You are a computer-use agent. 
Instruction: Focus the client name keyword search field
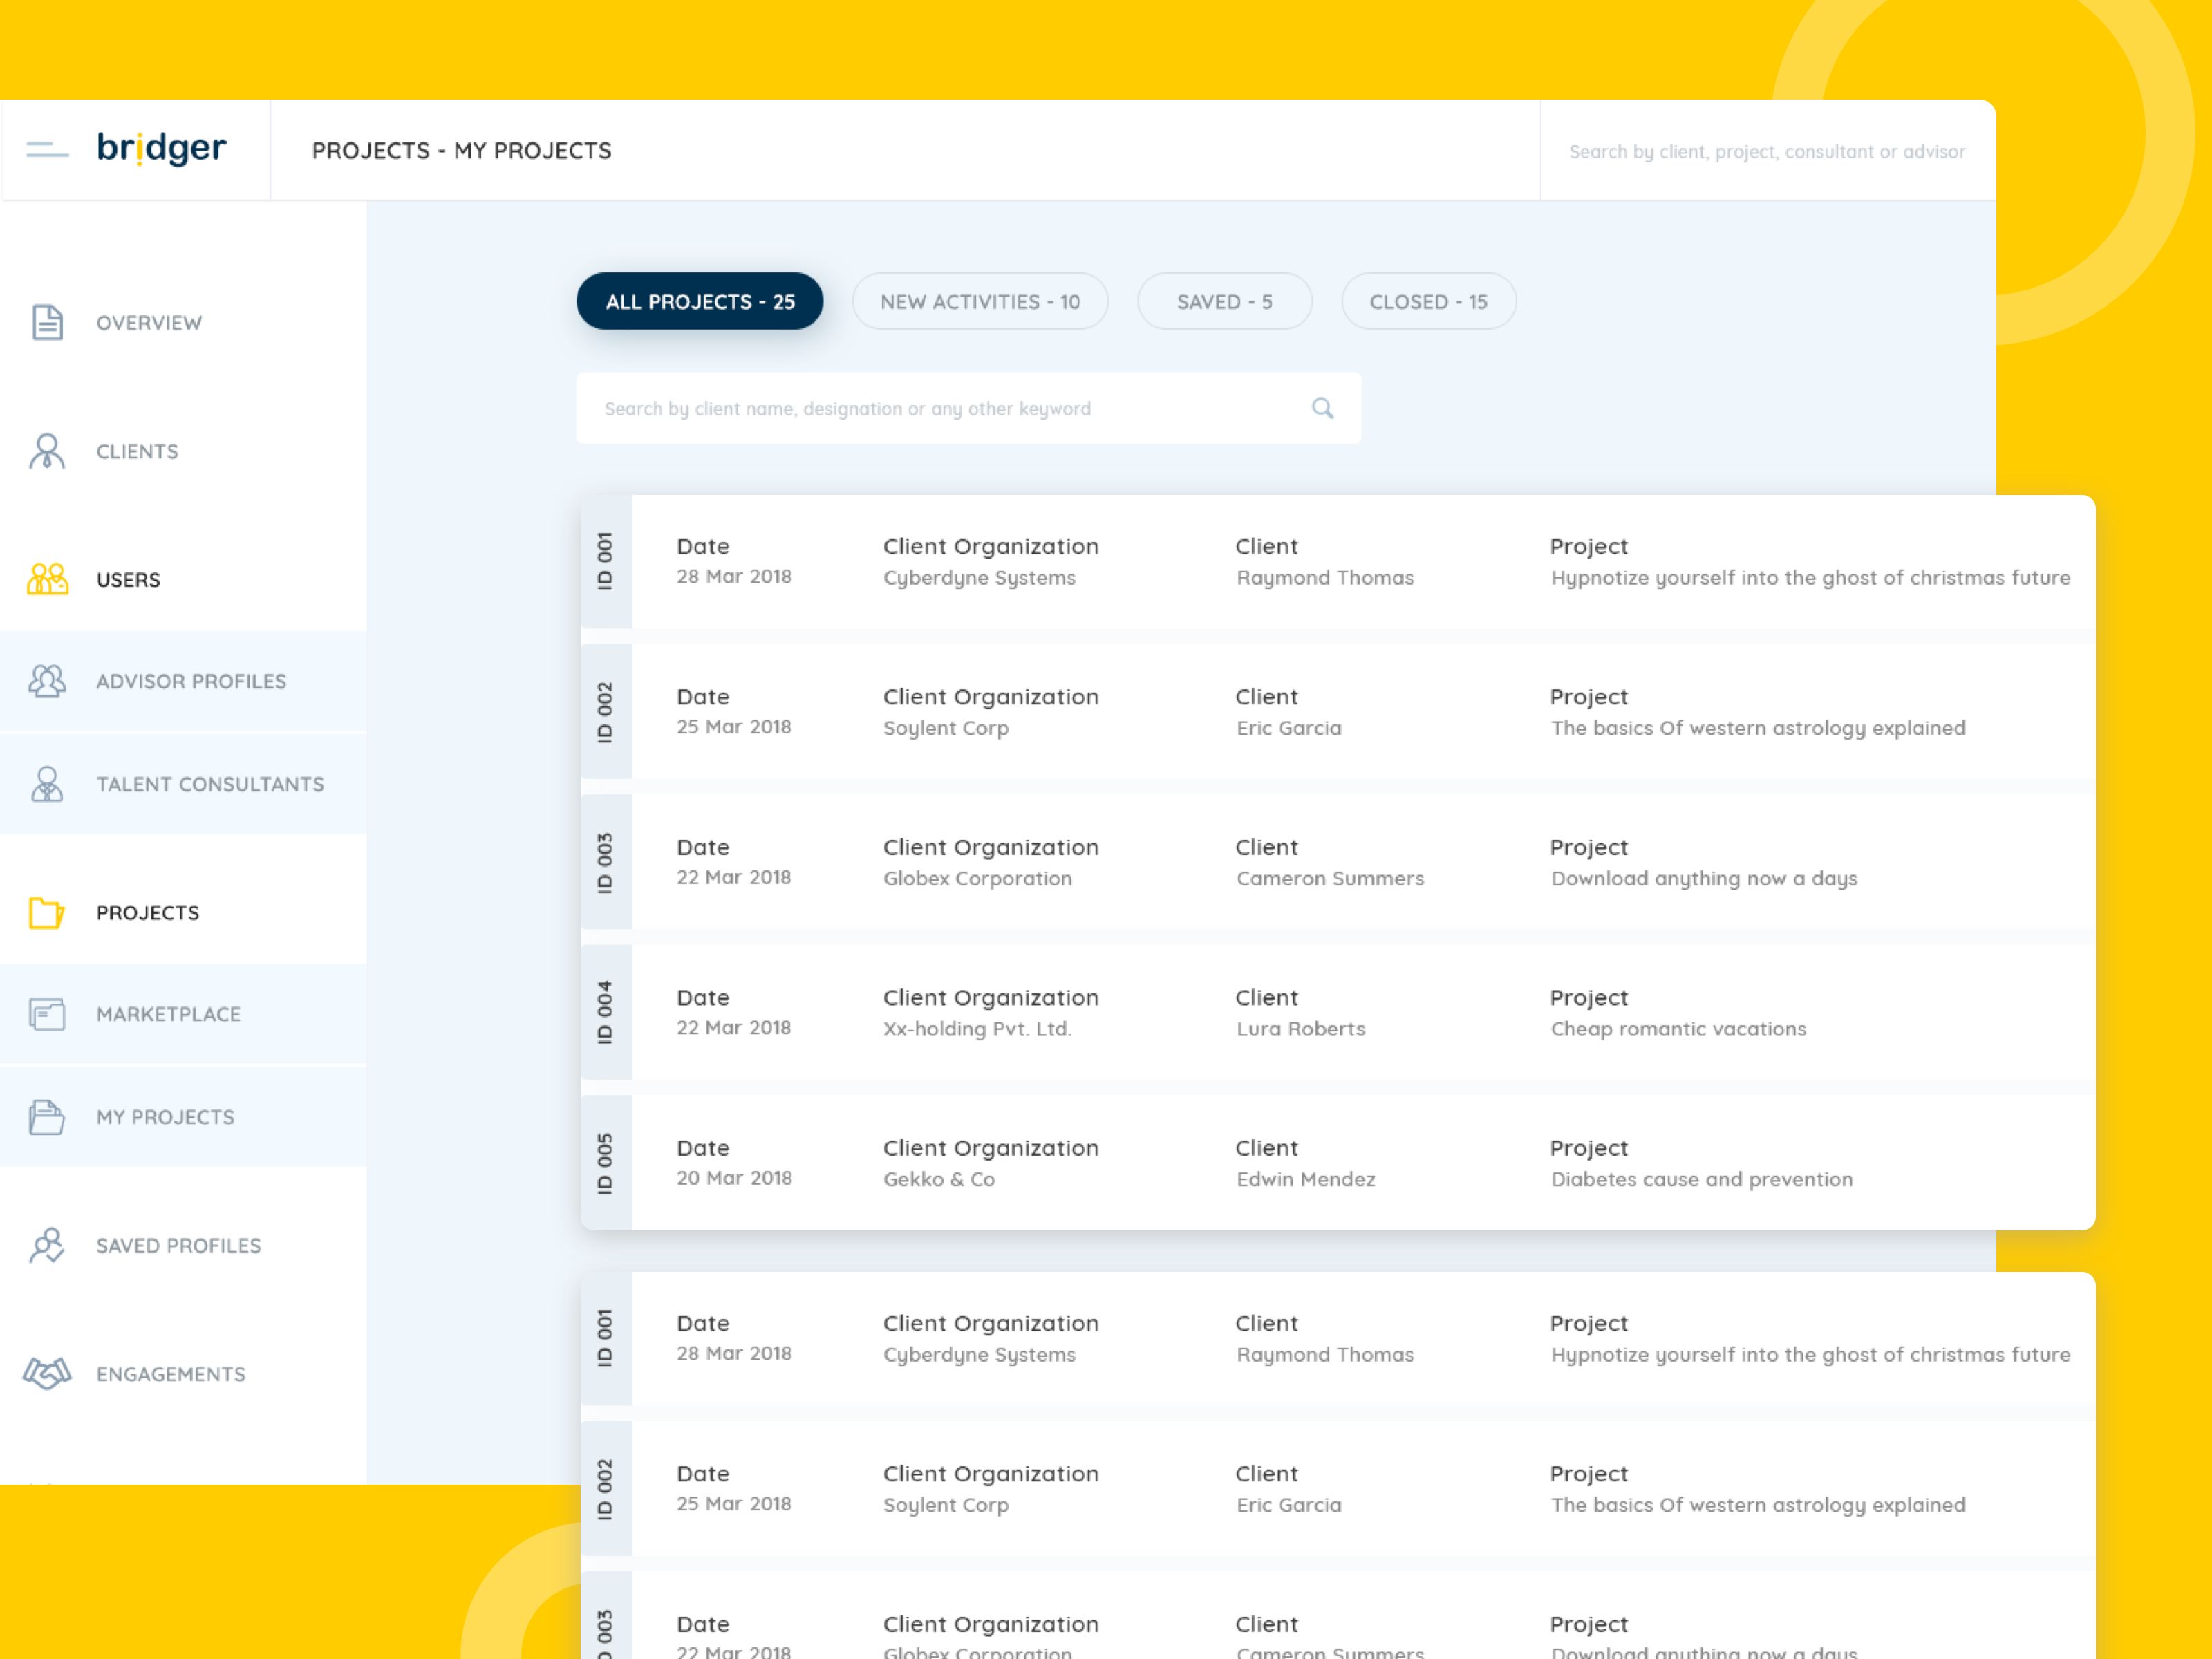pyautogui.click(x=968, y=408)
